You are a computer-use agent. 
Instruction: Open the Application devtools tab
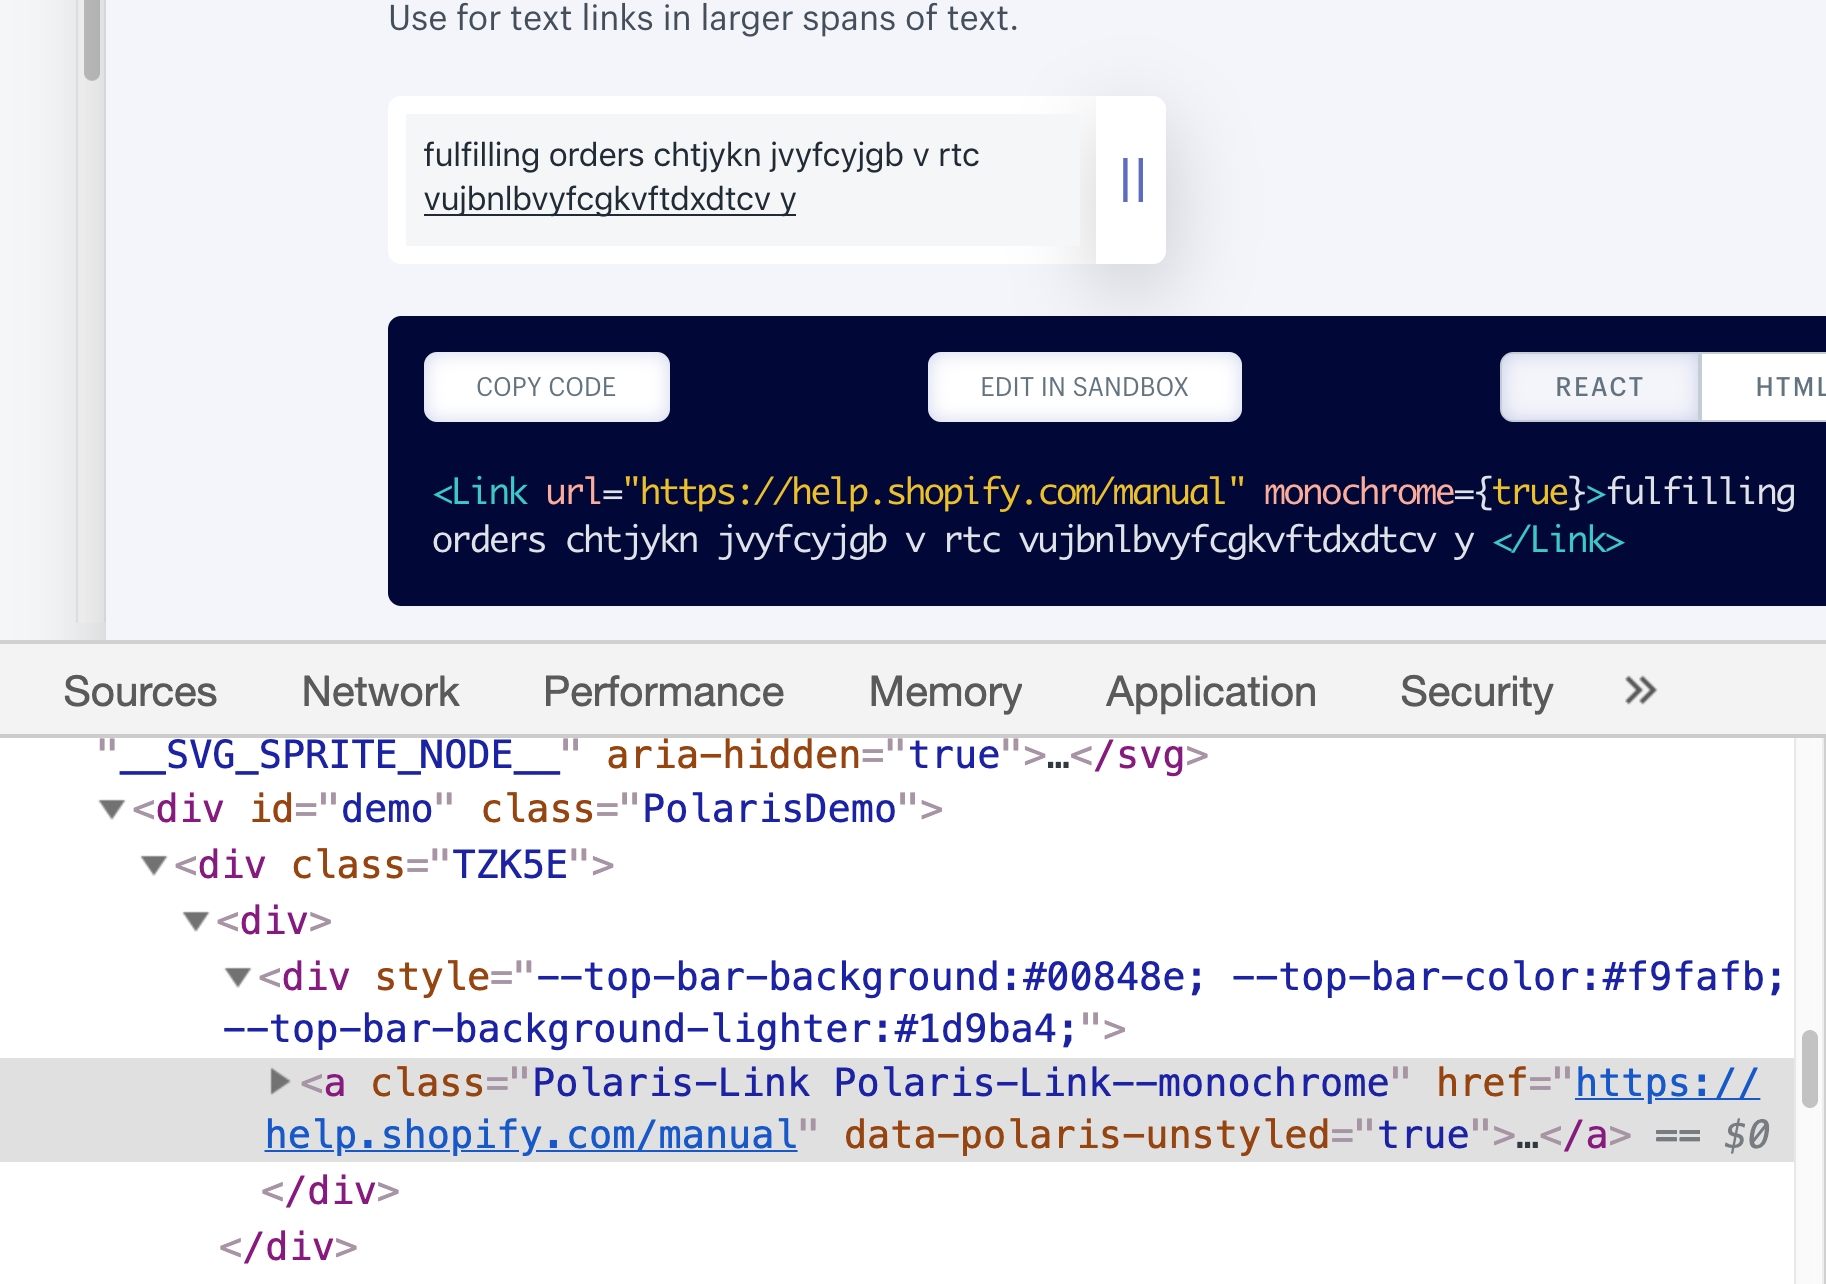pos(1211,691)
